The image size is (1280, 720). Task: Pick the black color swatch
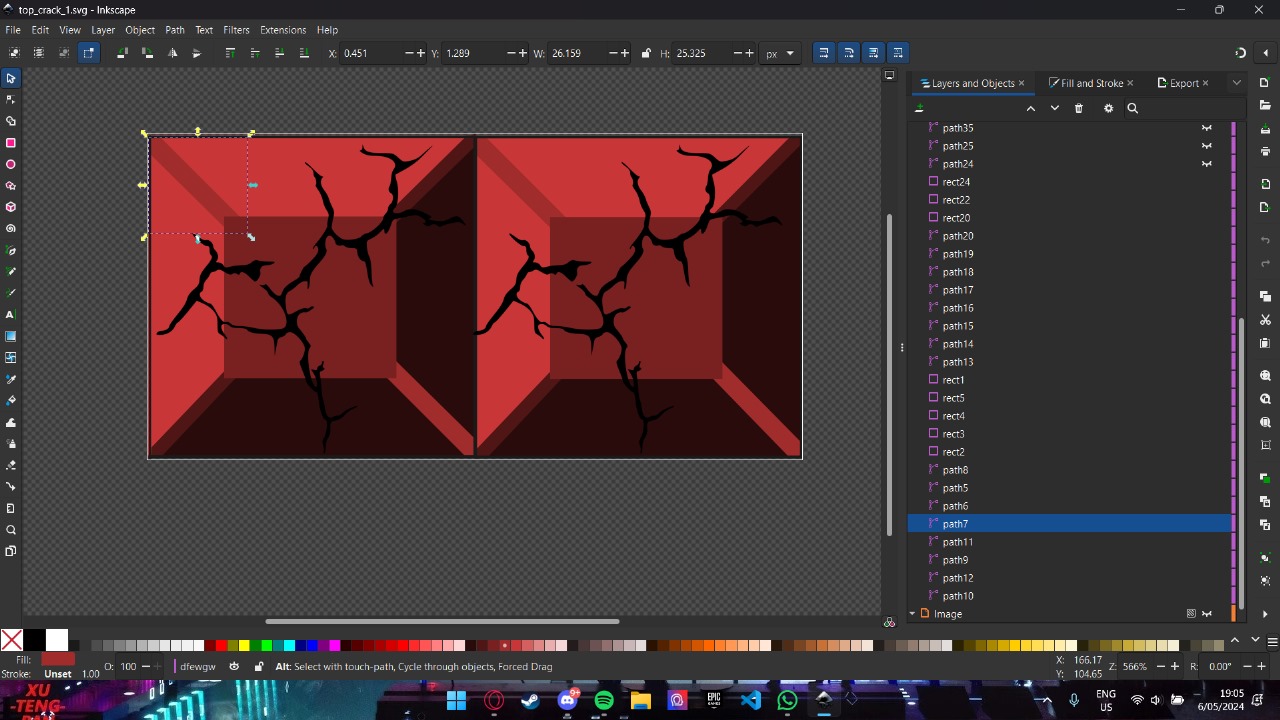point(34,640)
